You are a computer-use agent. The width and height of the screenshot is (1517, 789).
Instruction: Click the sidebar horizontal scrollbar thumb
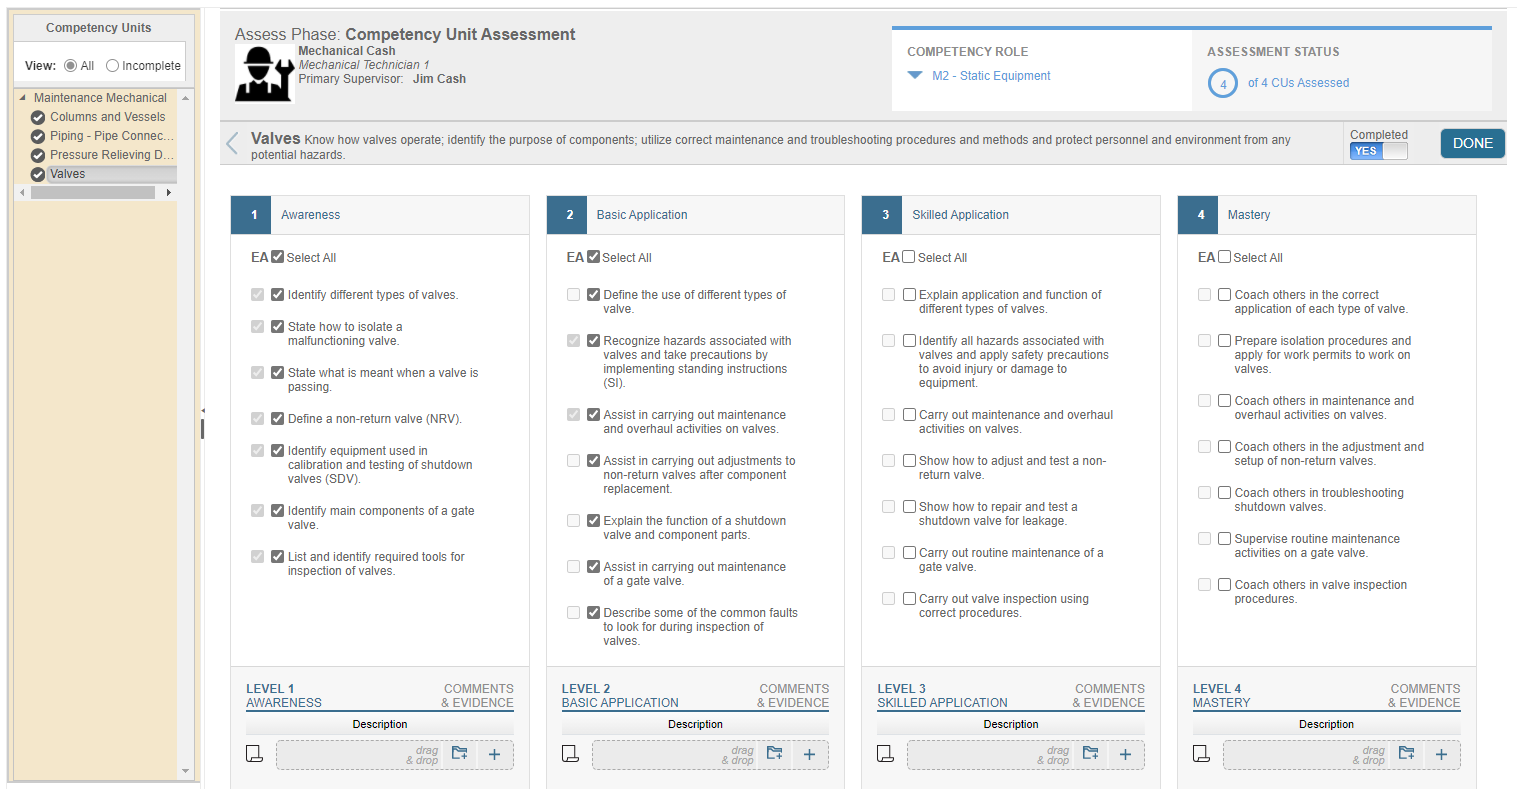pos(93,192)
